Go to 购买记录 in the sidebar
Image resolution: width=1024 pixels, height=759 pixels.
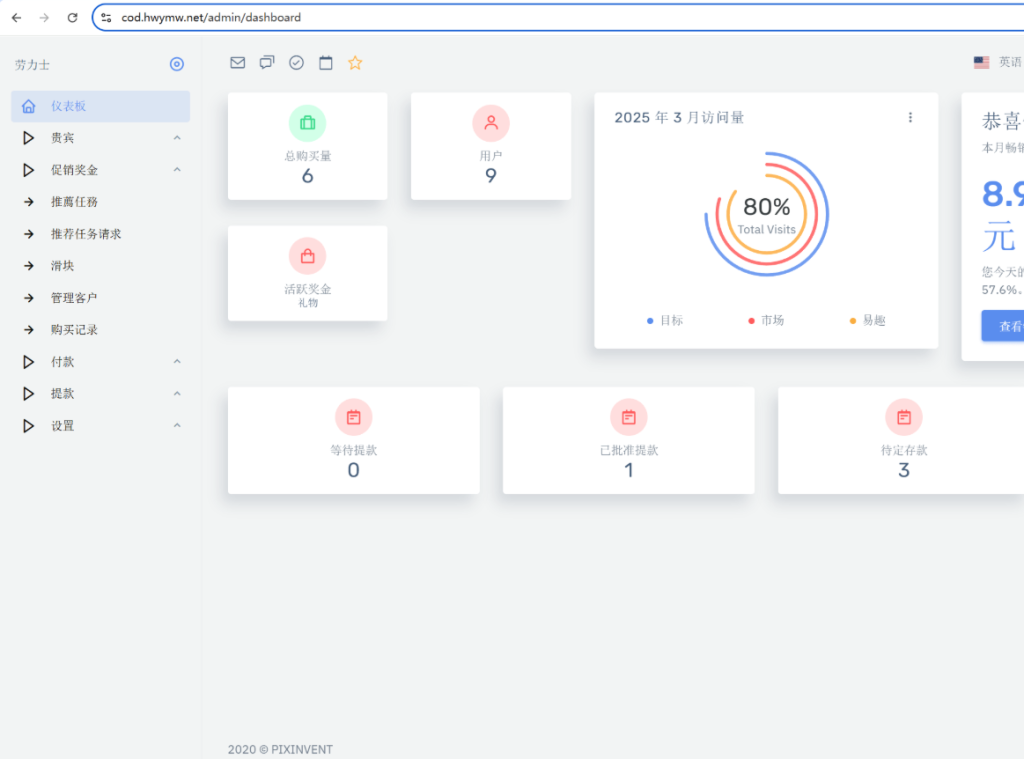(x=101, y=330)
